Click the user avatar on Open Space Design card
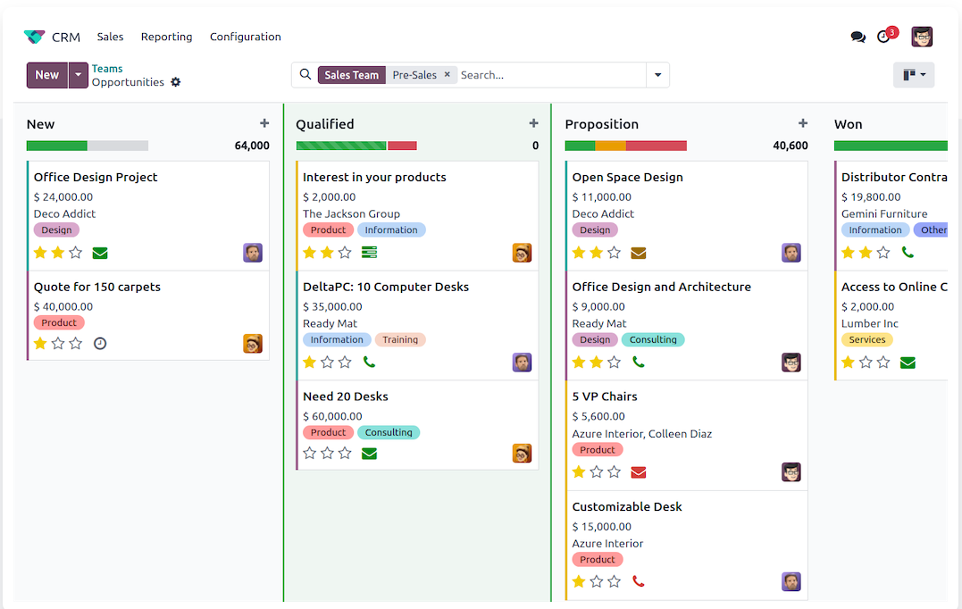The image size is (962, 609). tap(791, 253)
